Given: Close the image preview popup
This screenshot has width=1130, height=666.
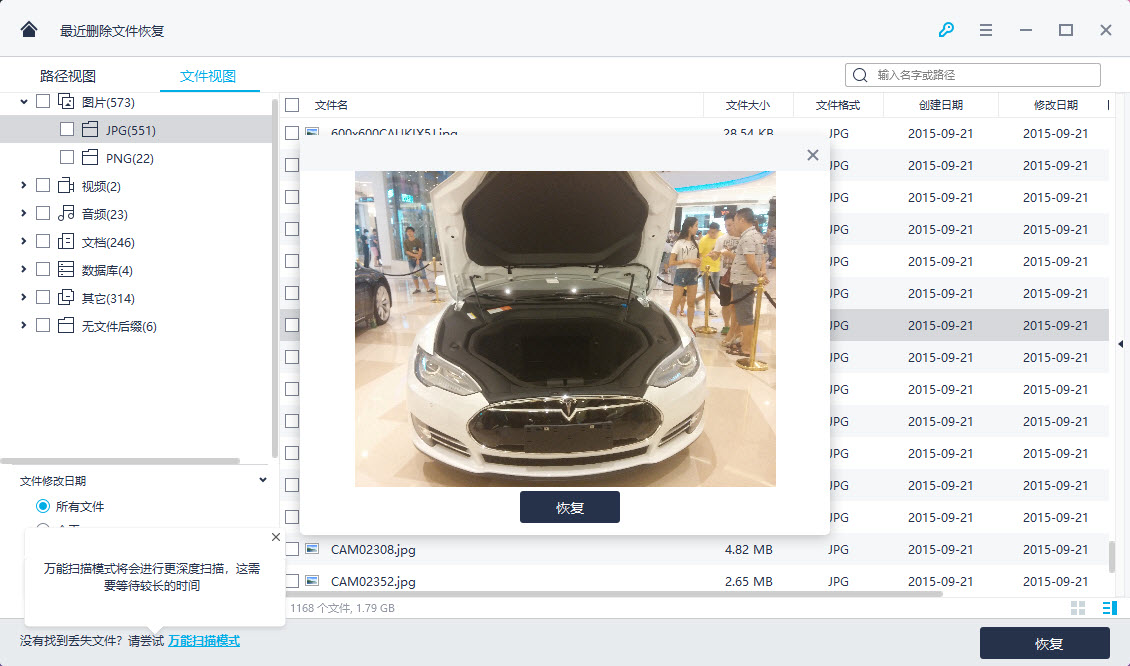Looking at the screenshot, I should click(812, 155).
